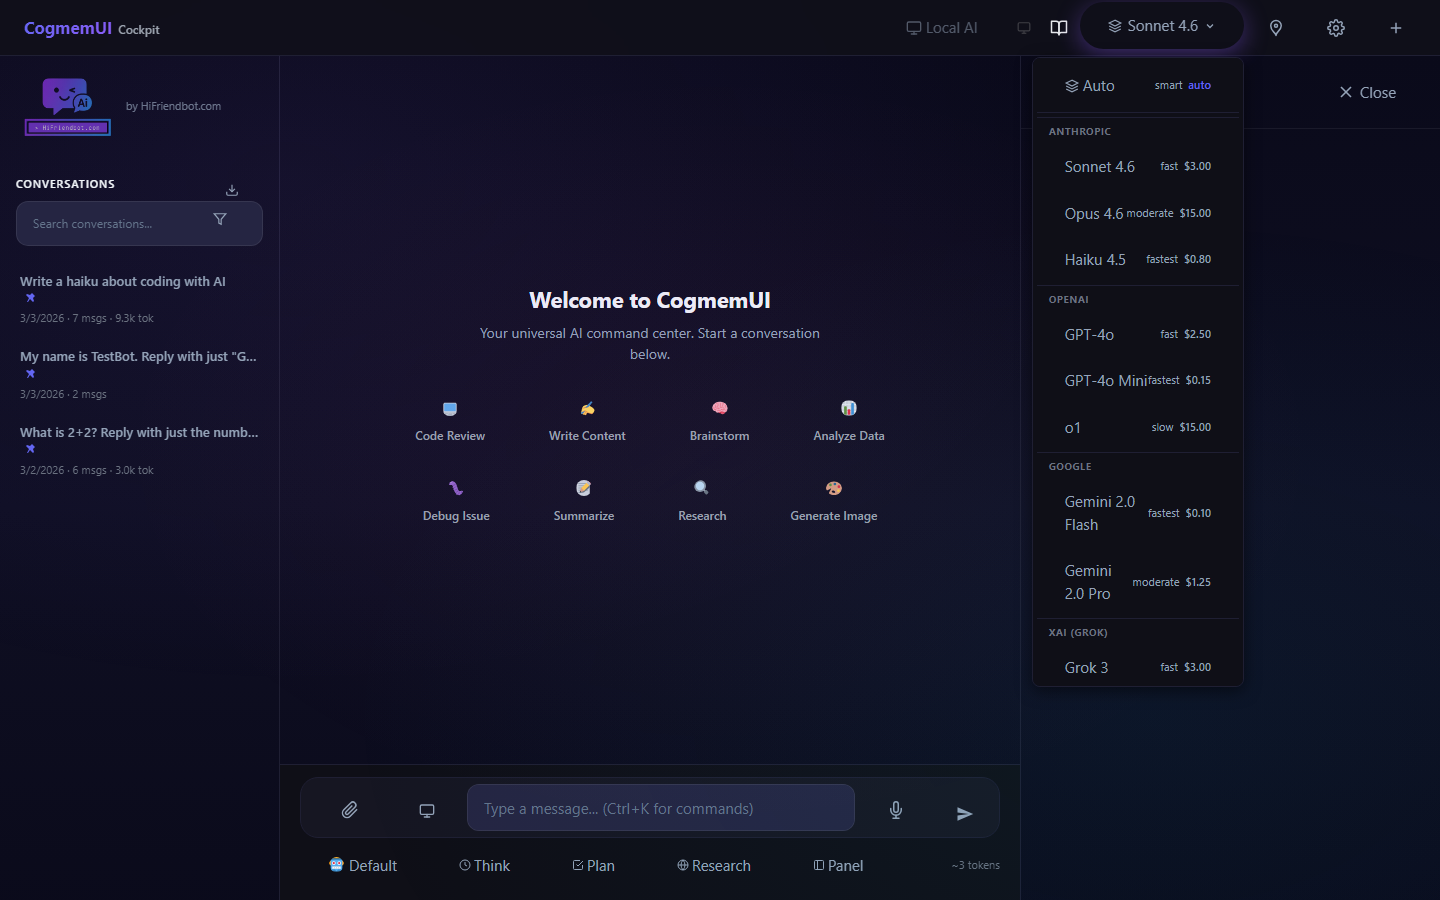Start Generate Image quick action
Image resolution: width=1440 pixels, height=900 pixels.
point(834,502)
